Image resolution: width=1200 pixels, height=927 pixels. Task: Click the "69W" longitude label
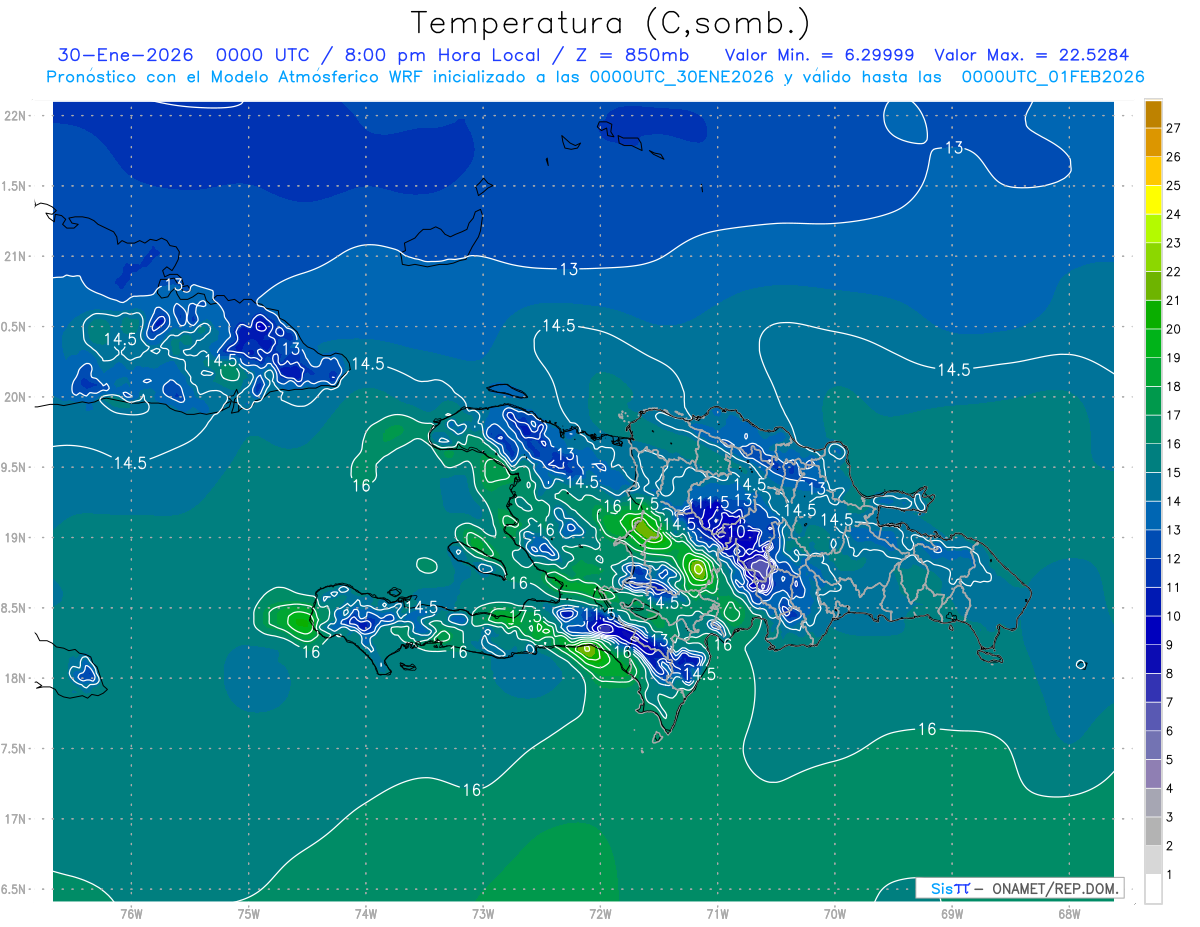[x=952, y=913]
